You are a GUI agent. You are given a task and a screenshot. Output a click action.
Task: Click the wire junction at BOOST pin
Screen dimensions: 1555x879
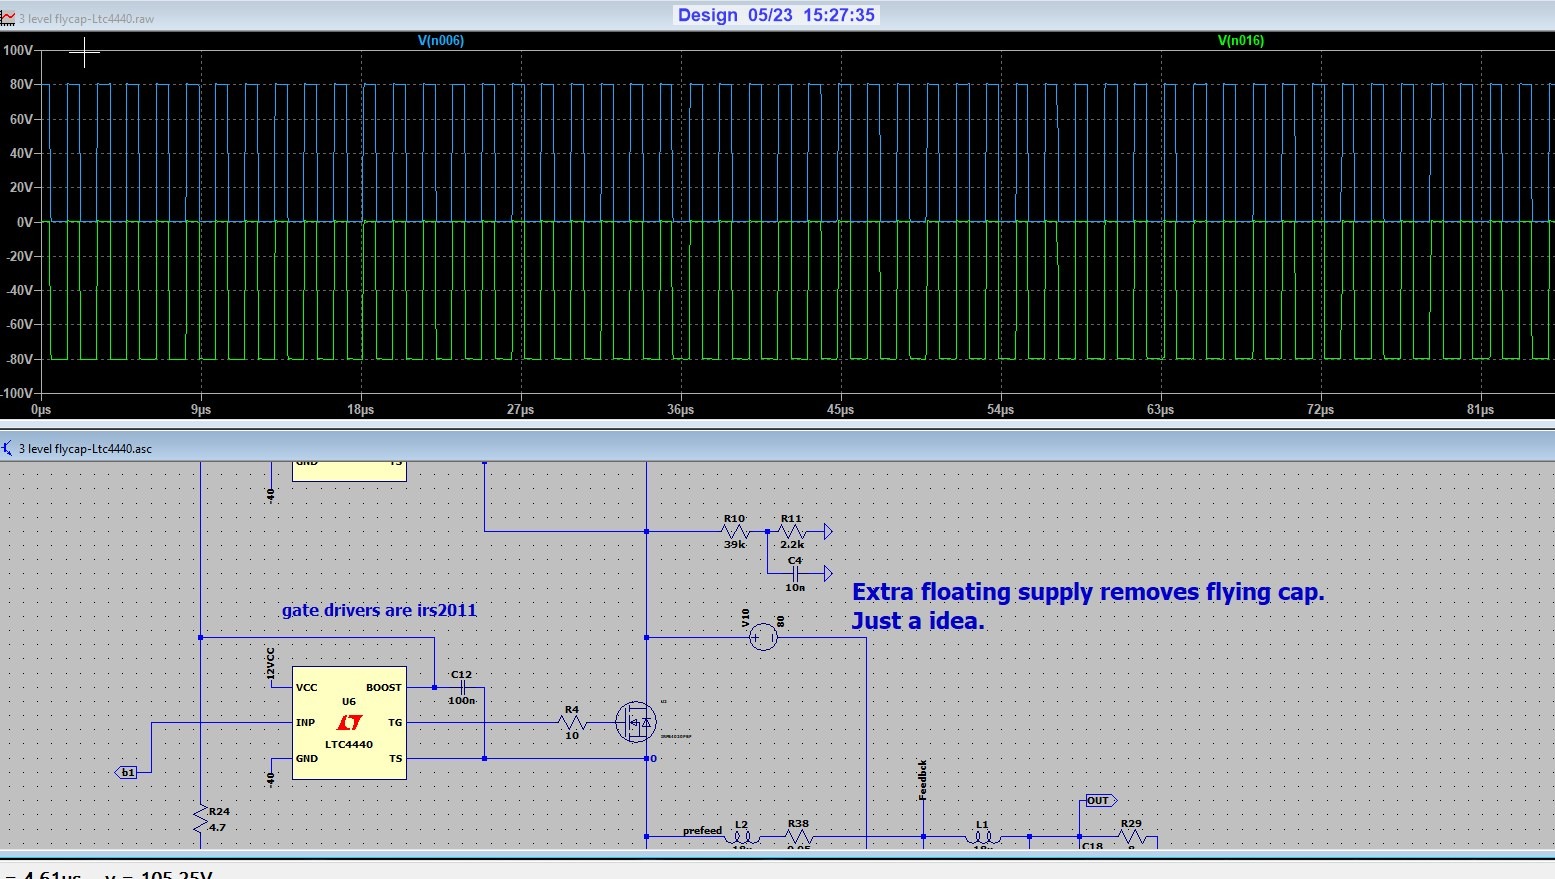coord(434,688)
